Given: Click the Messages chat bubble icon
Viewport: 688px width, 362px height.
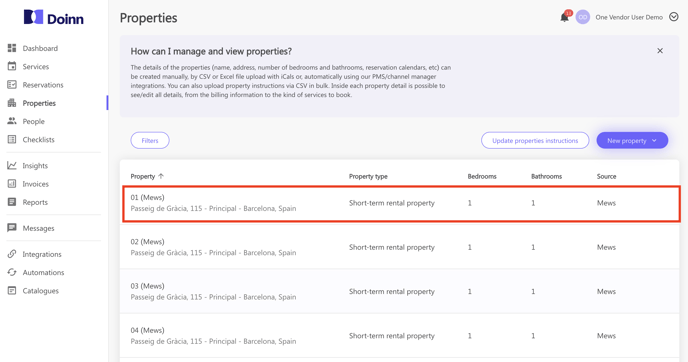Looking at the screenshot, I should pos(12,228).
